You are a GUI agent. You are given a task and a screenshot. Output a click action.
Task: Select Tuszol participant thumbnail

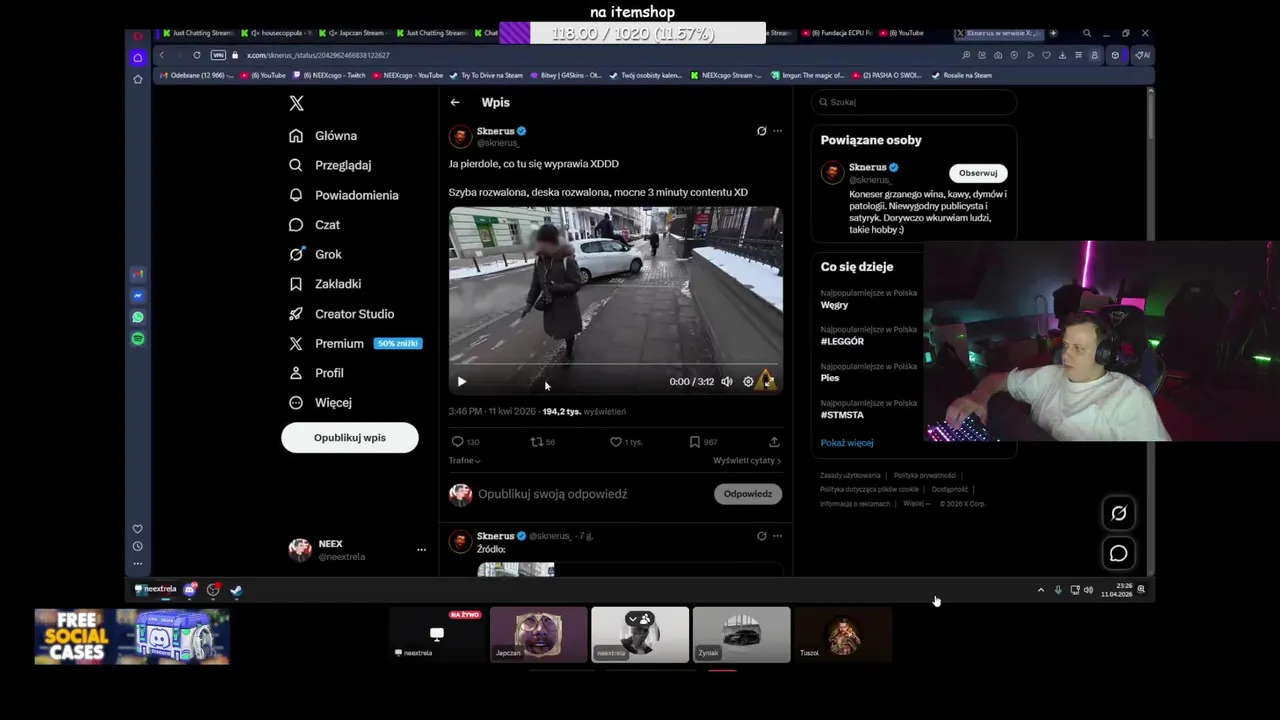coord(843,634)
